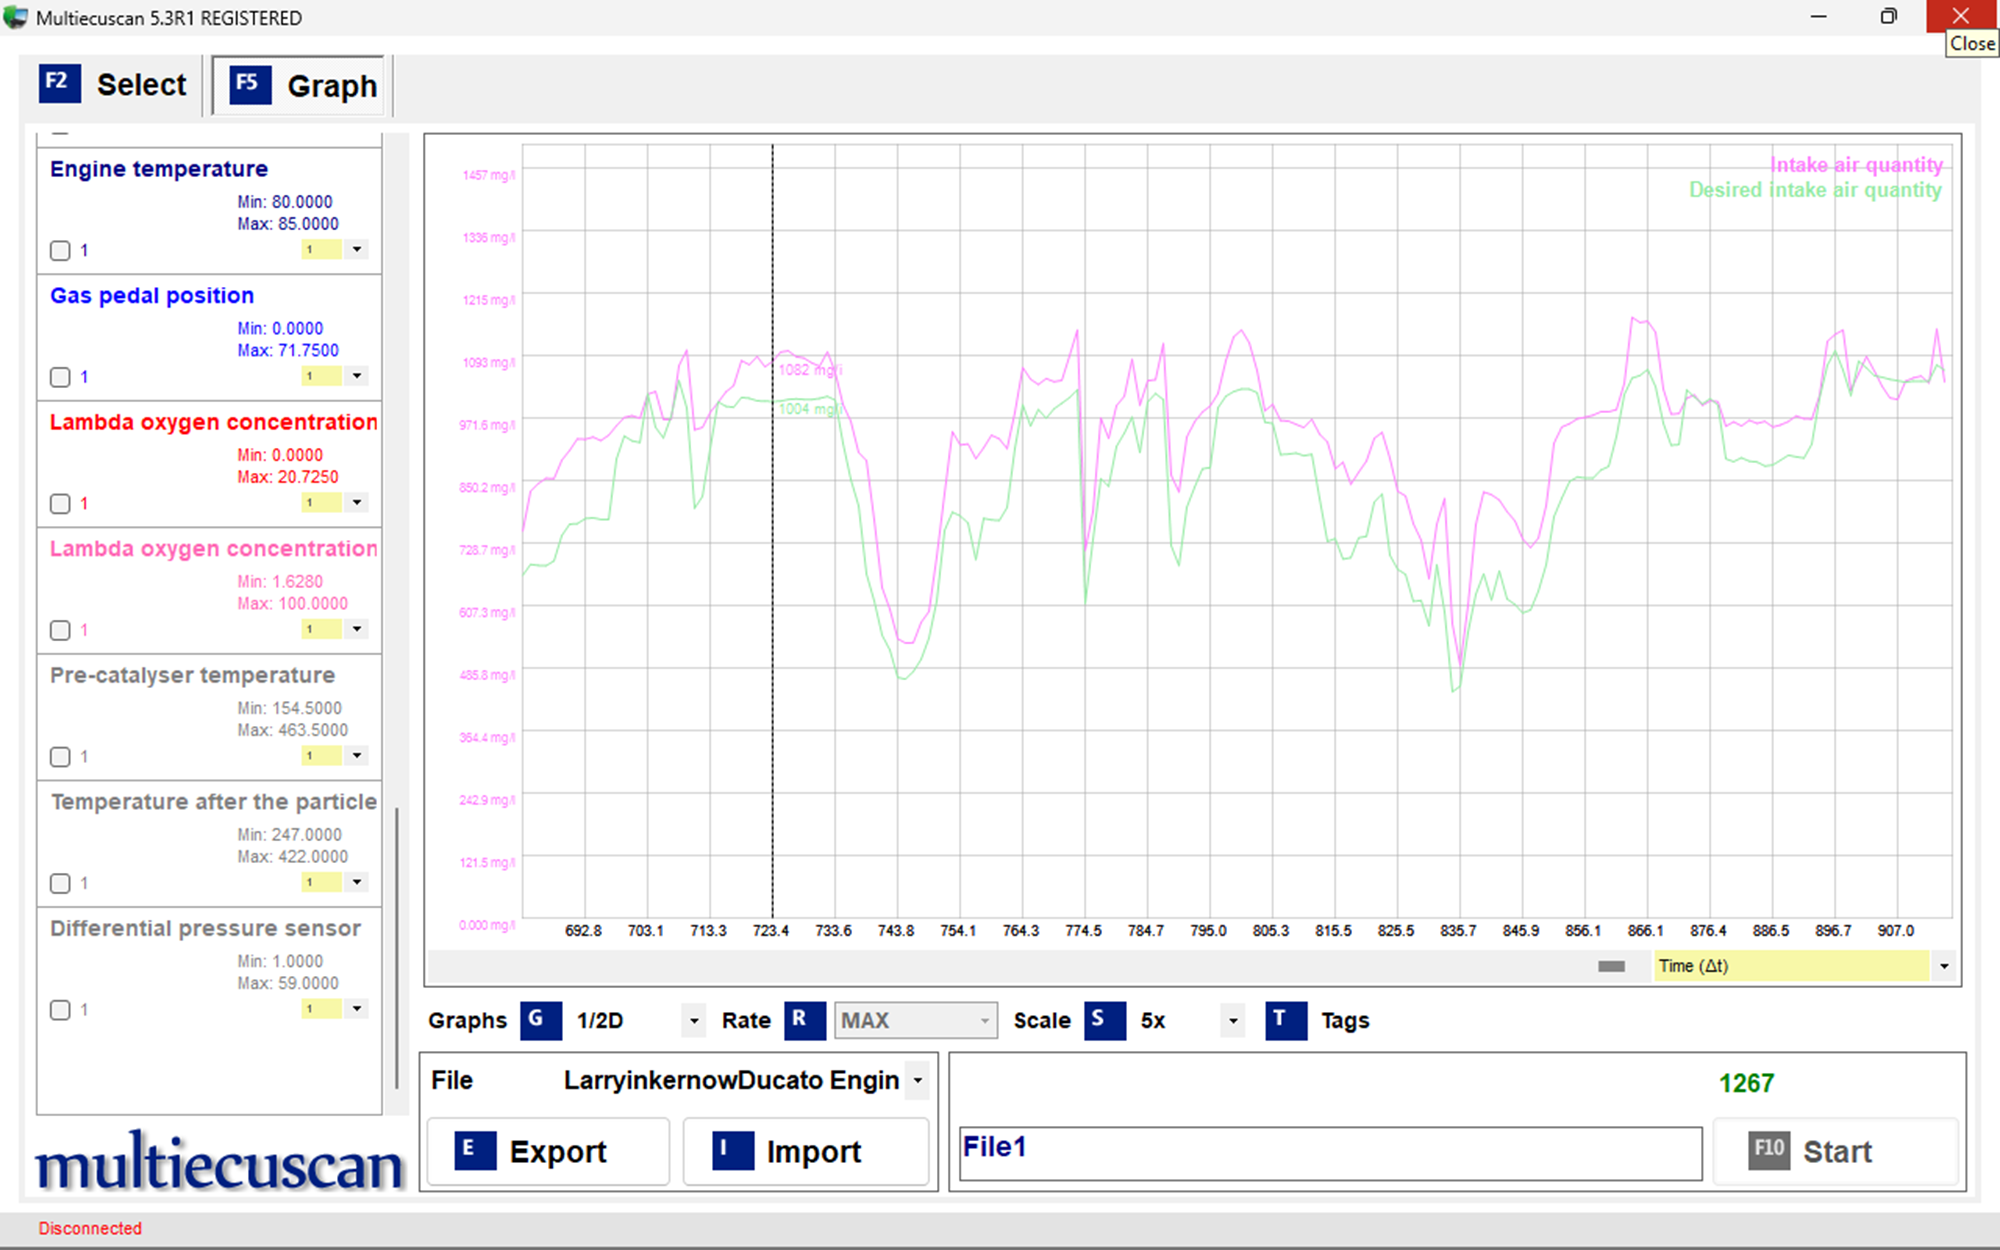Select the Differential pressure sensor parameter name

205,928
